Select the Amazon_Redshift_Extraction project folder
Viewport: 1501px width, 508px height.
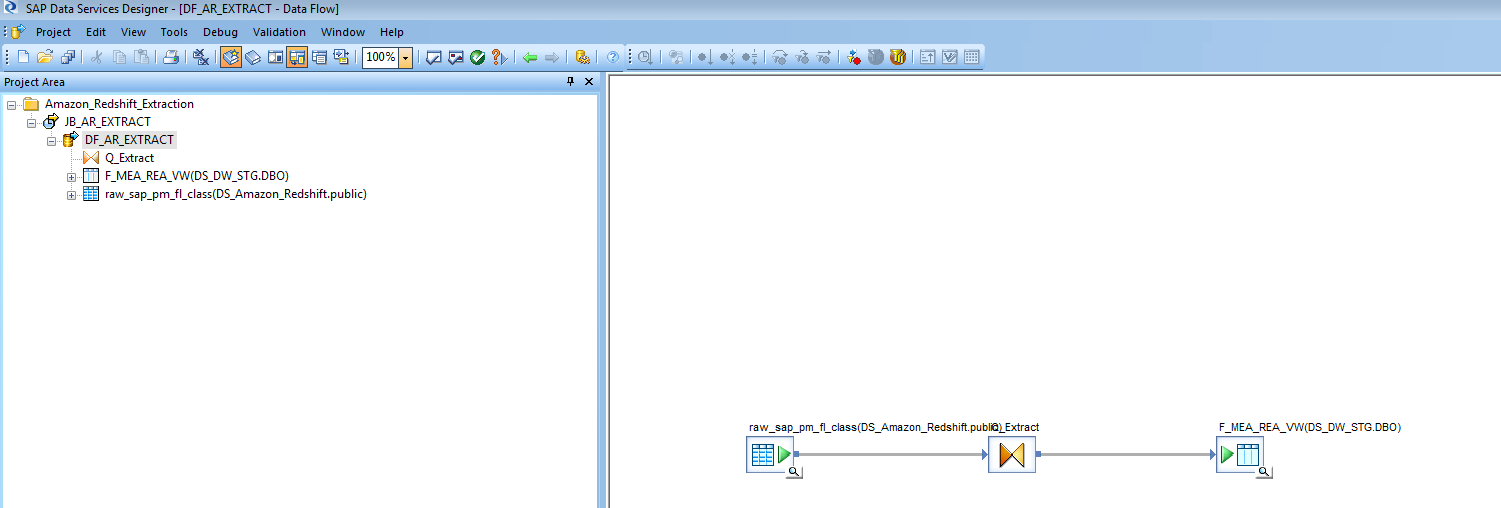119,104
